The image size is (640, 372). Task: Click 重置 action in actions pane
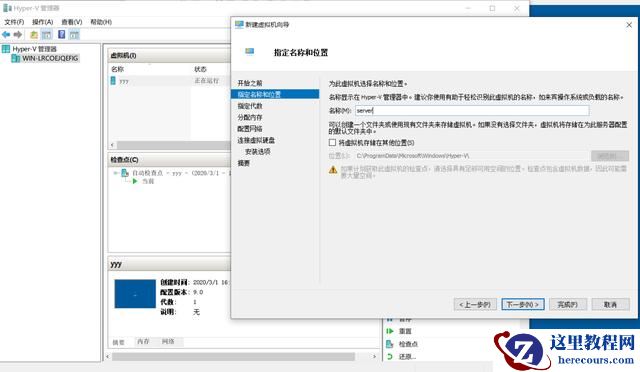(405, 331)
